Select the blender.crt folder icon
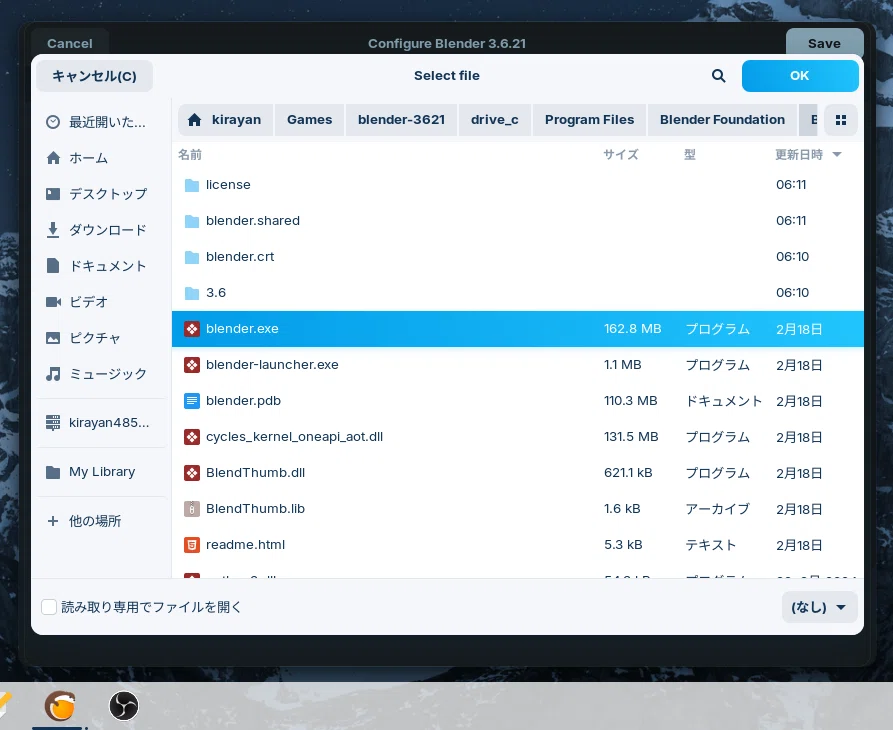Screen dimensions: 893x730 [192, 257]
